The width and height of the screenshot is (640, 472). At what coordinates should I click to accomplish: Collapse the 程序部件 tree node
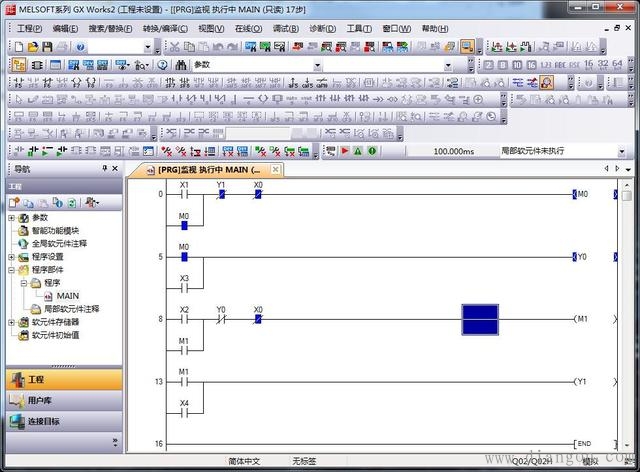(12, 270)
